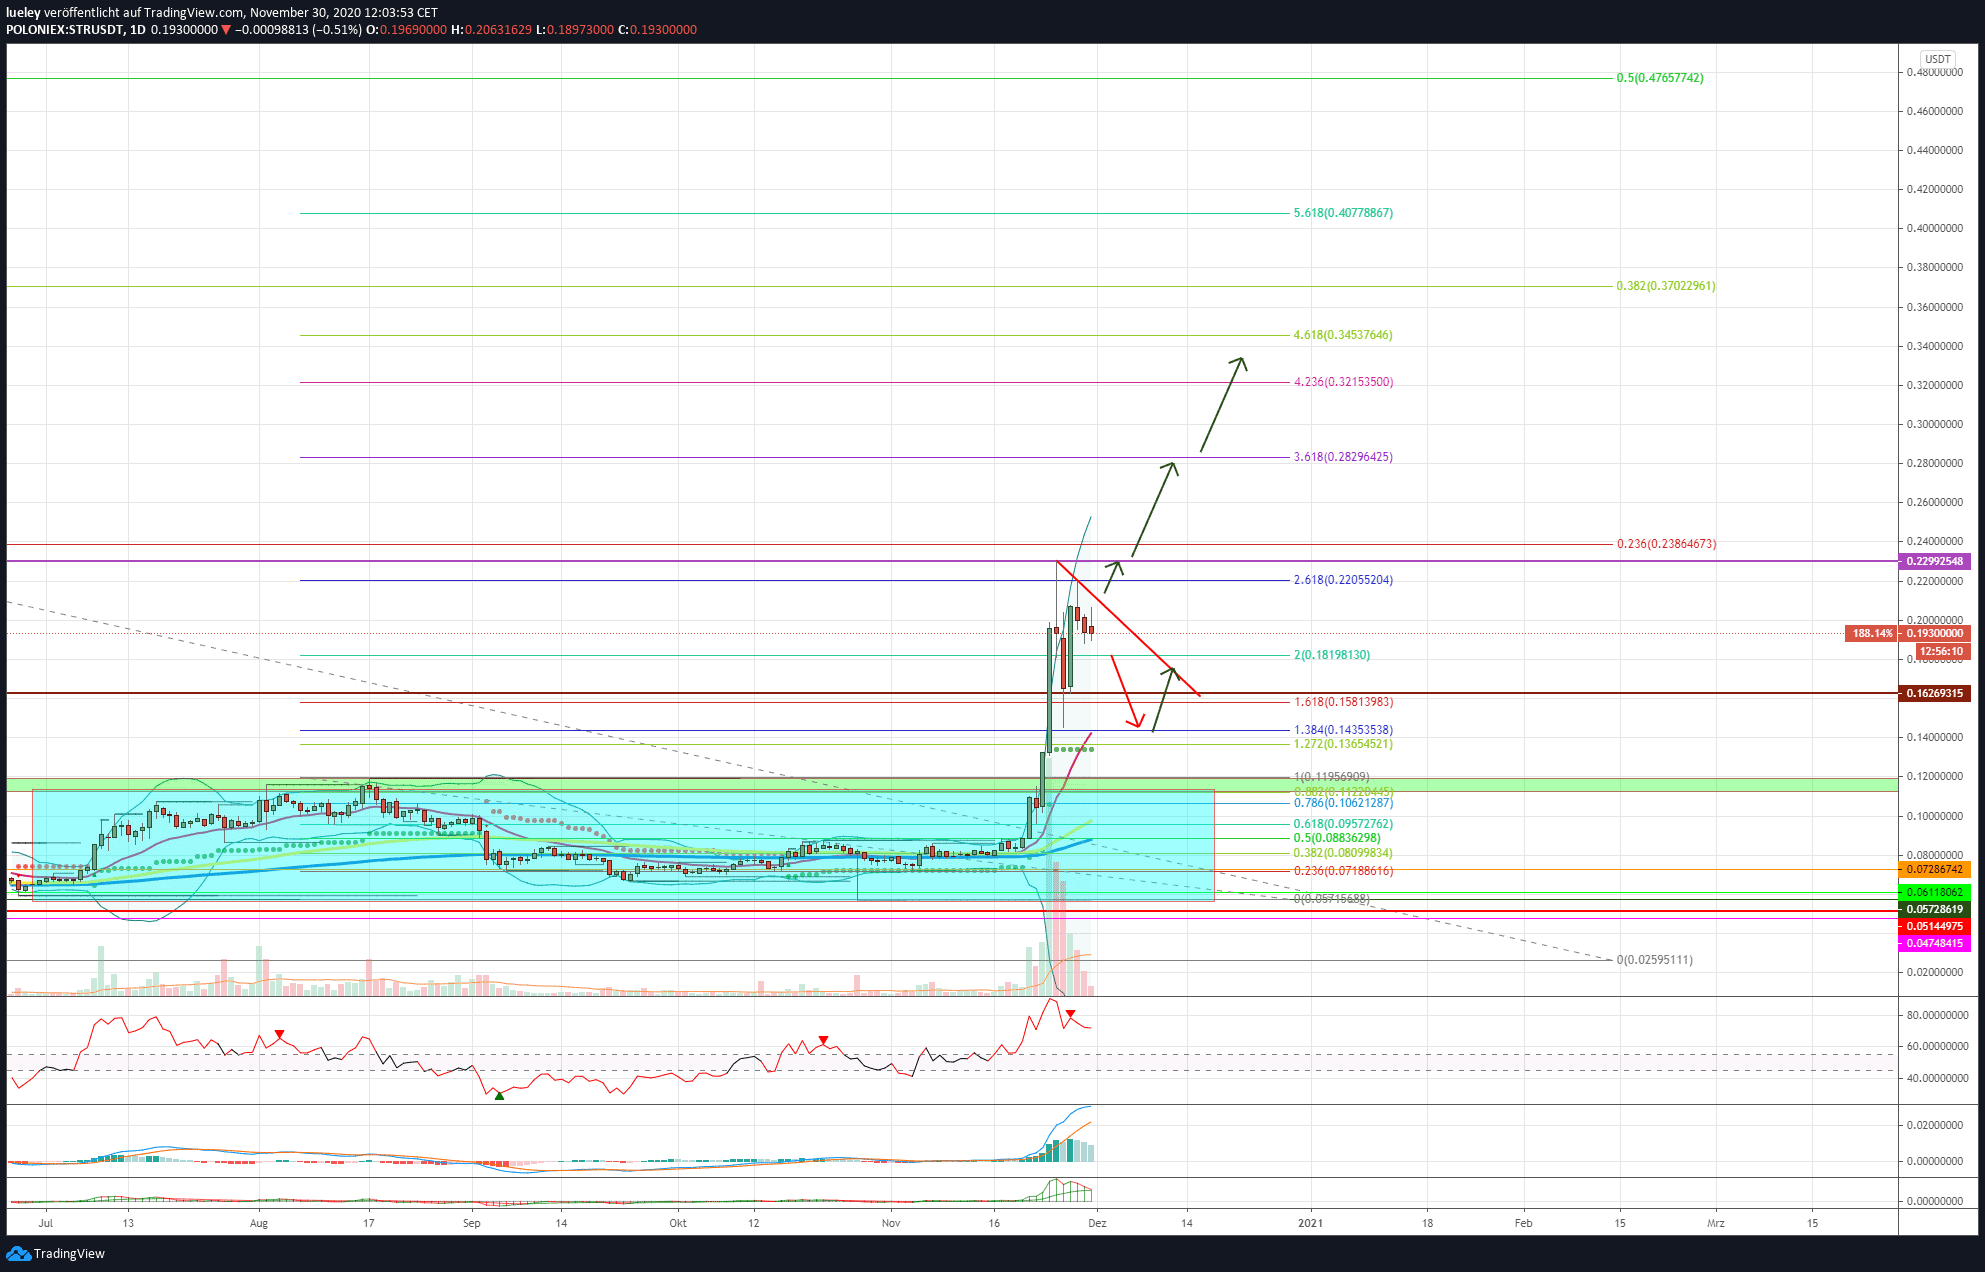
Task: Select the 1.272(0.13654521) extension label
Action: click(x=1343, y=744)
